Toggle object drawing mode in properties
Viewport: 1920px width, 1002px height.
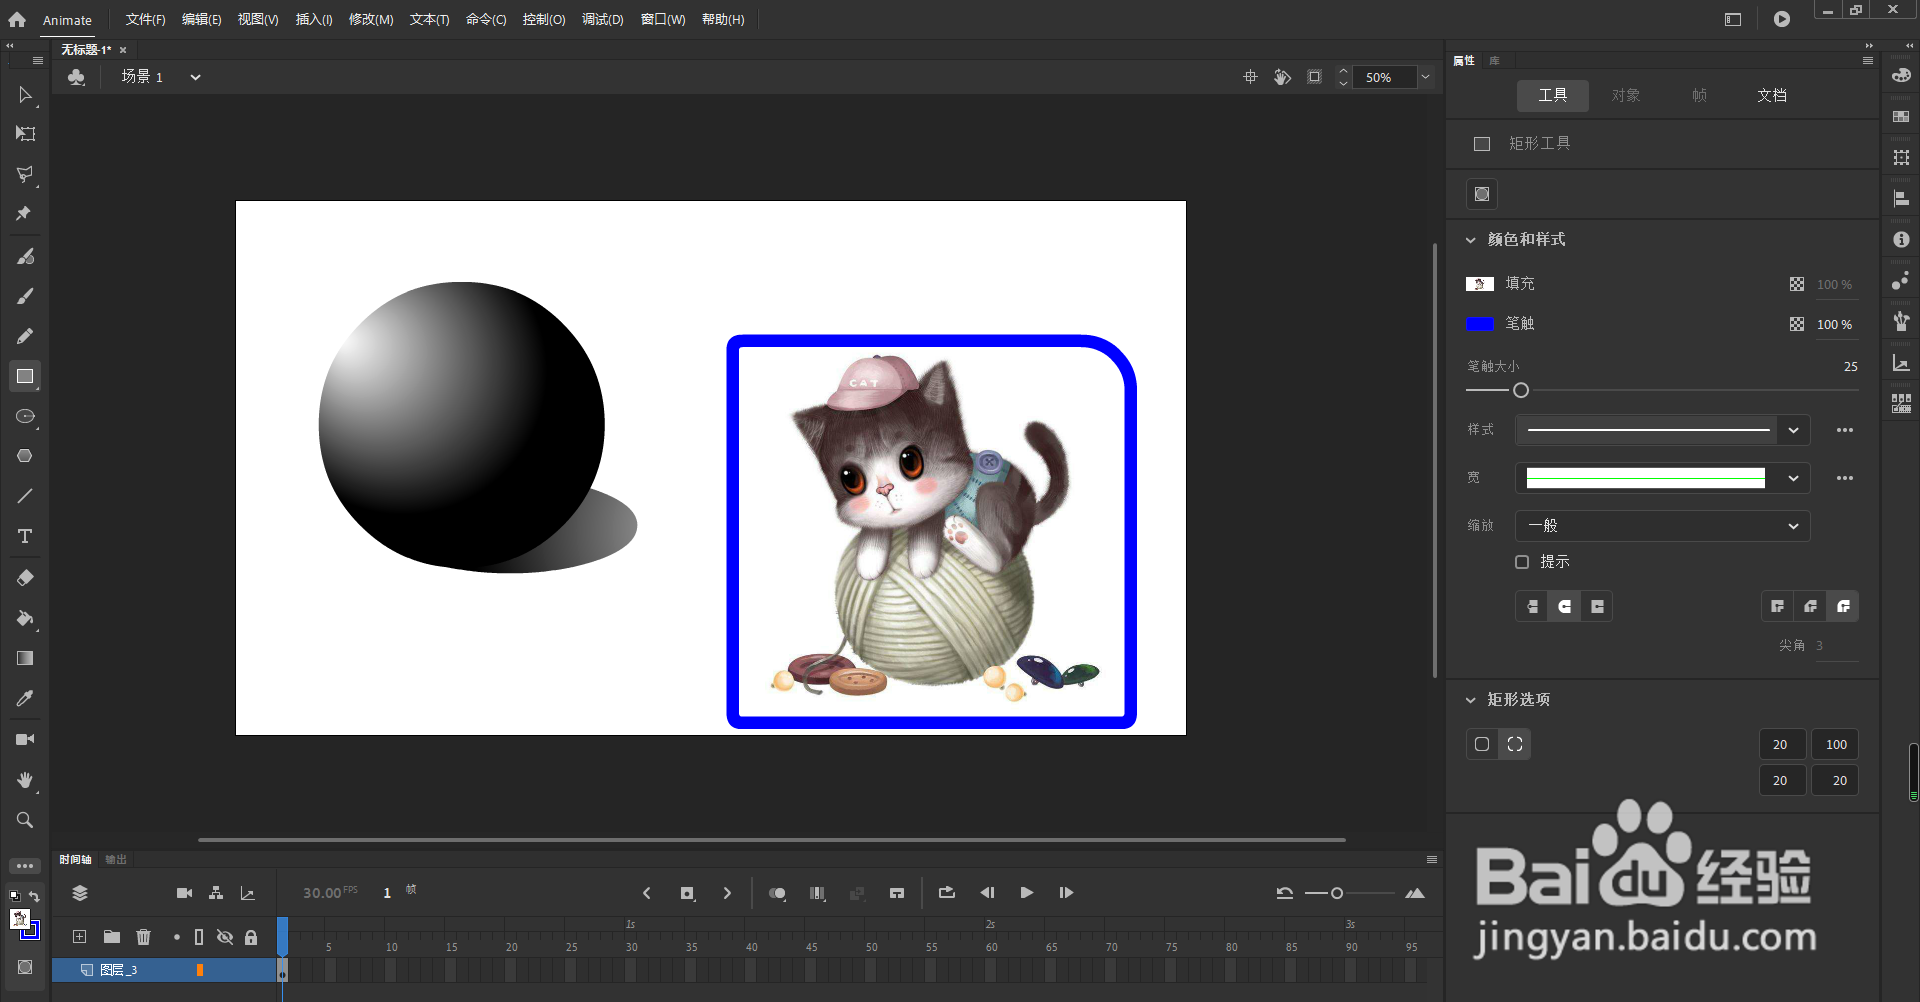(x=1482, y=194)
